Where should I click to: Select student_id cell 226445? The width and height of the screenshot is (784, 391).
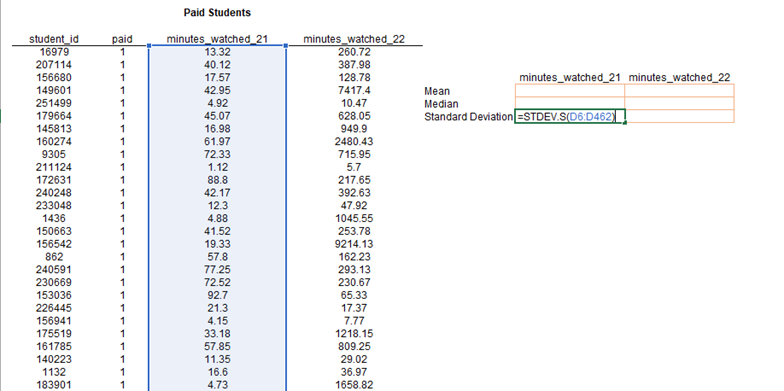tap(54, 308)
